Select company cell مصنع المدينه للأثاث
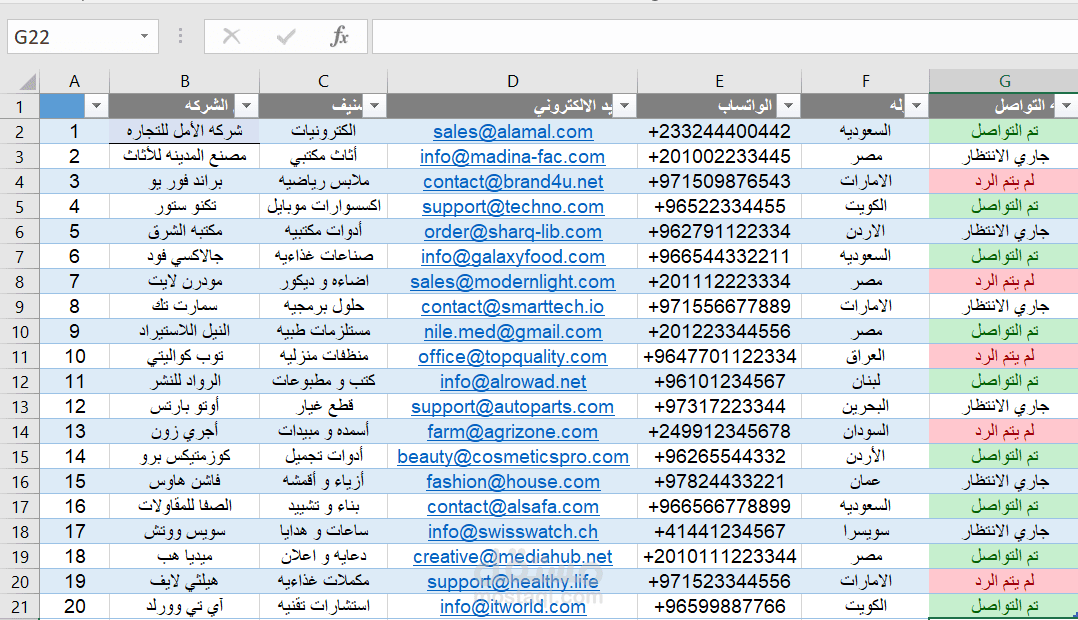 [184, 157]
